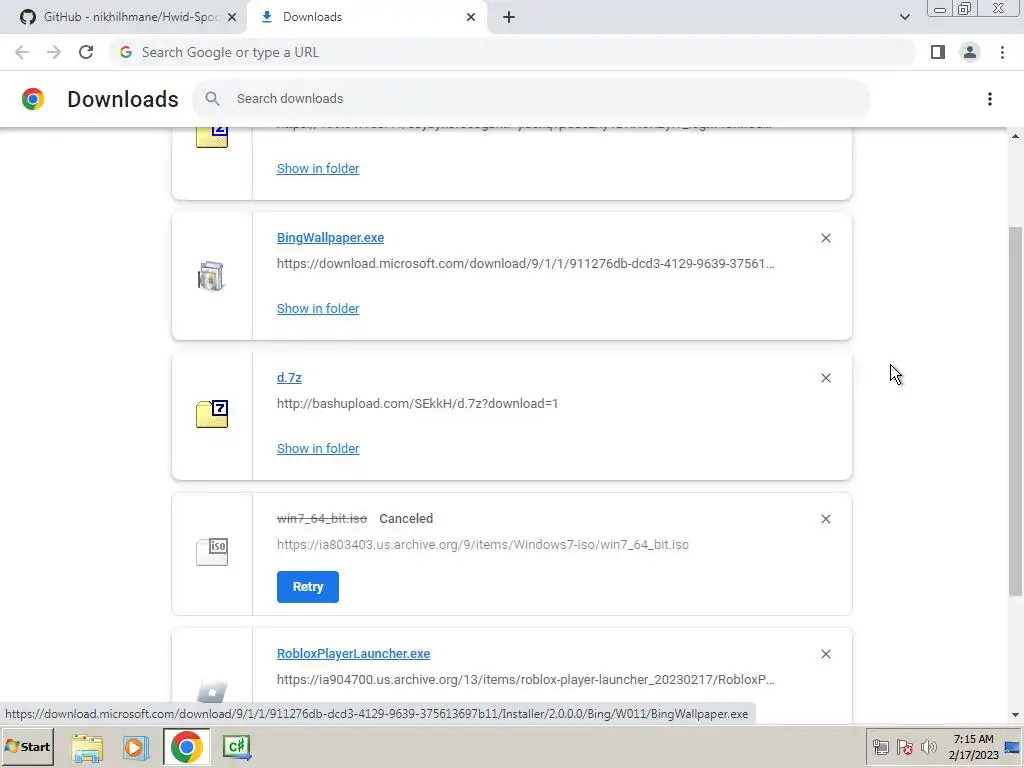Image resolution: width=1024 pixels, height=768 pixels.
Task: Click the taskbar clock showing 7:15 AM
Action: 973,747
